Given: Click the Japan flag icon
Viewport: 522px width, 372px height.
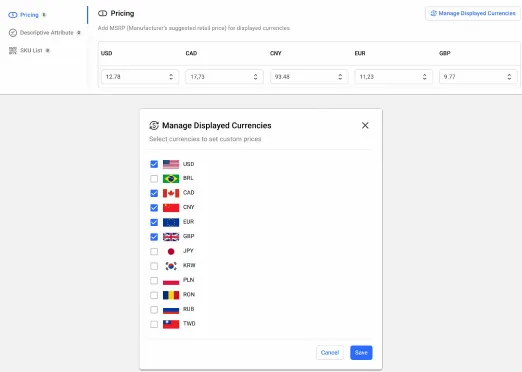Looking at the screenshot, I should (x=171, y=251).
